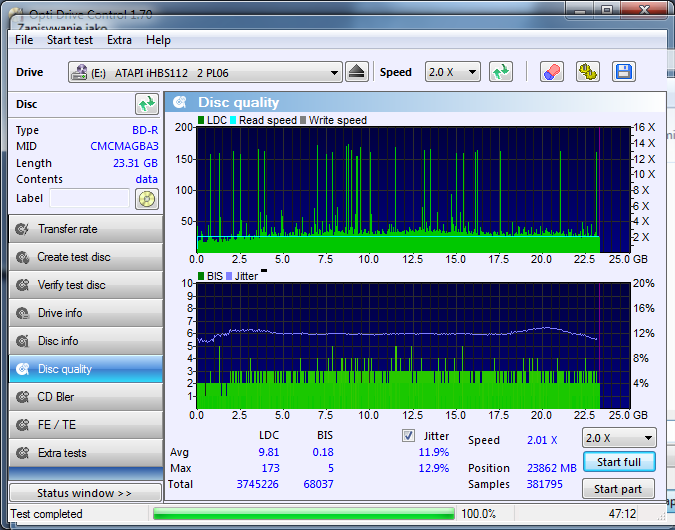675x530 pixels.
Task: Click the 100.0% progress label
Action: tap(478, 514)
